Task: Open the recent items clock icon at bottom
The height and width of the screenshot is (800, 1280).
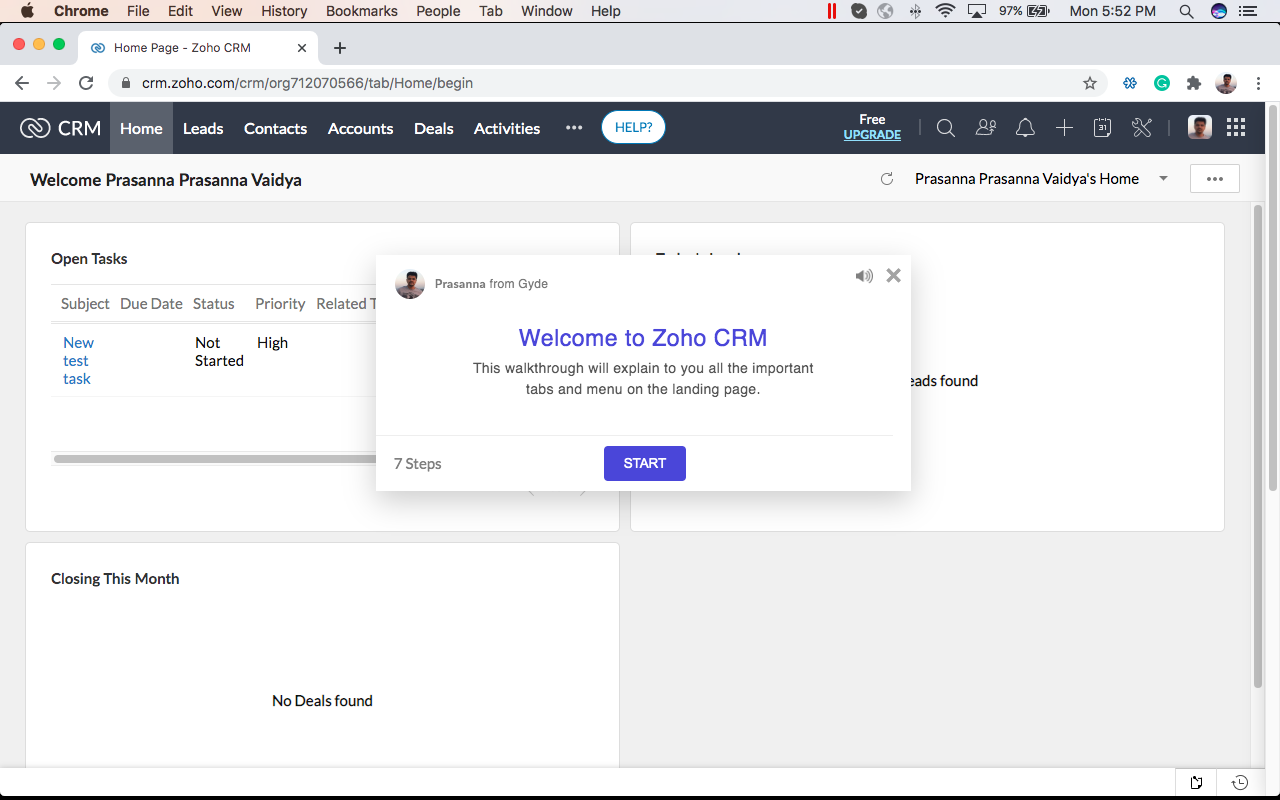Action: [x=1240, y=782]
